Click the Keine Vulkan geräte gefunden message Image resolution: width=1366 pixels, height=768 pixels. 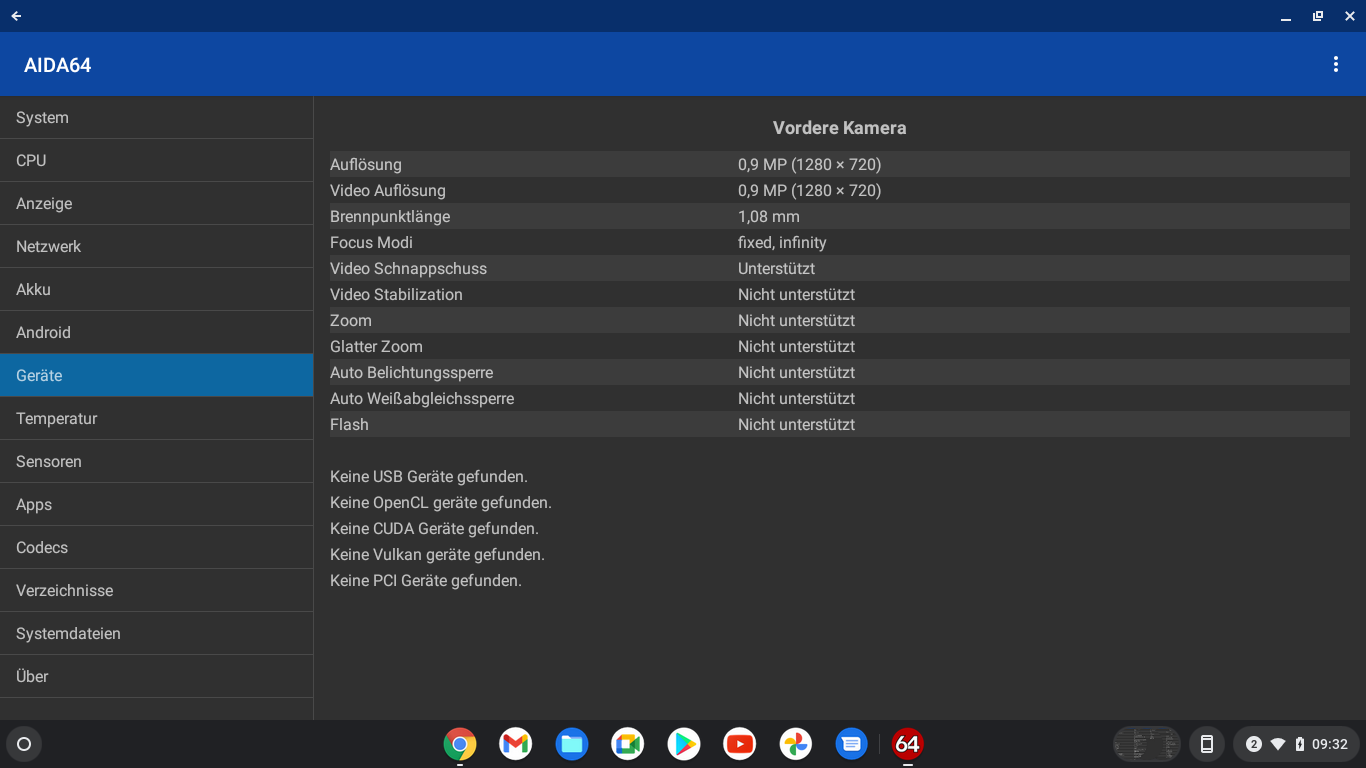[437, 554]
